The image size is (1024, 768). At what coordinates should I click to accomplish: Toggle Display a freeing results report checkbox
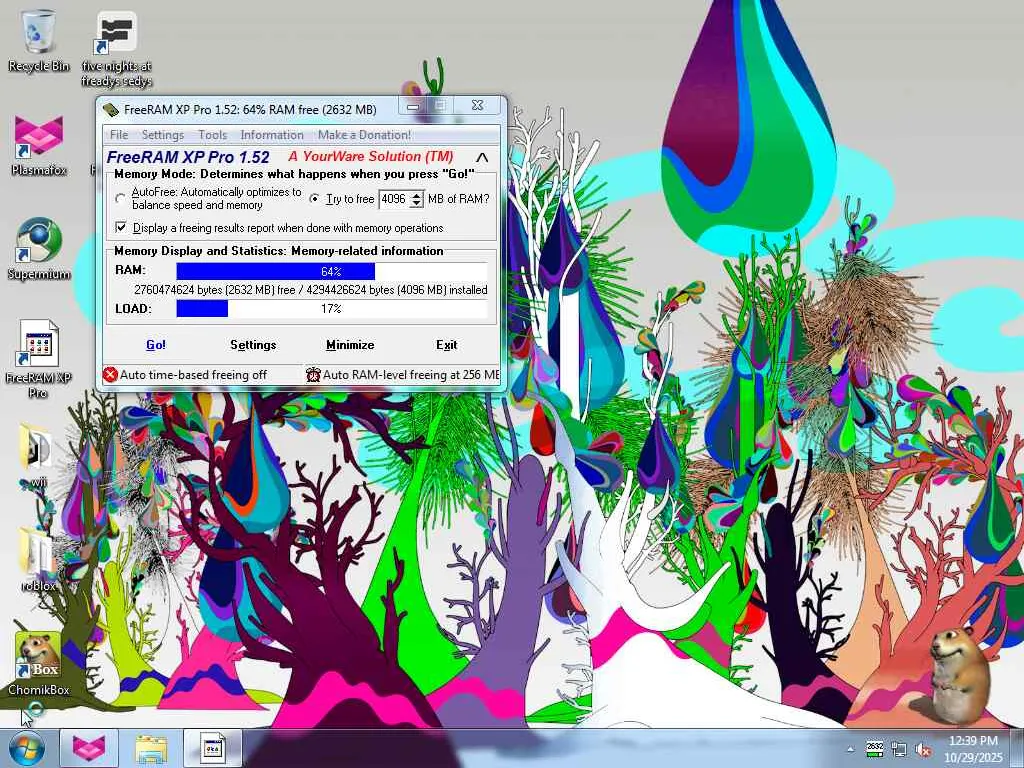[x=121, y=227]
